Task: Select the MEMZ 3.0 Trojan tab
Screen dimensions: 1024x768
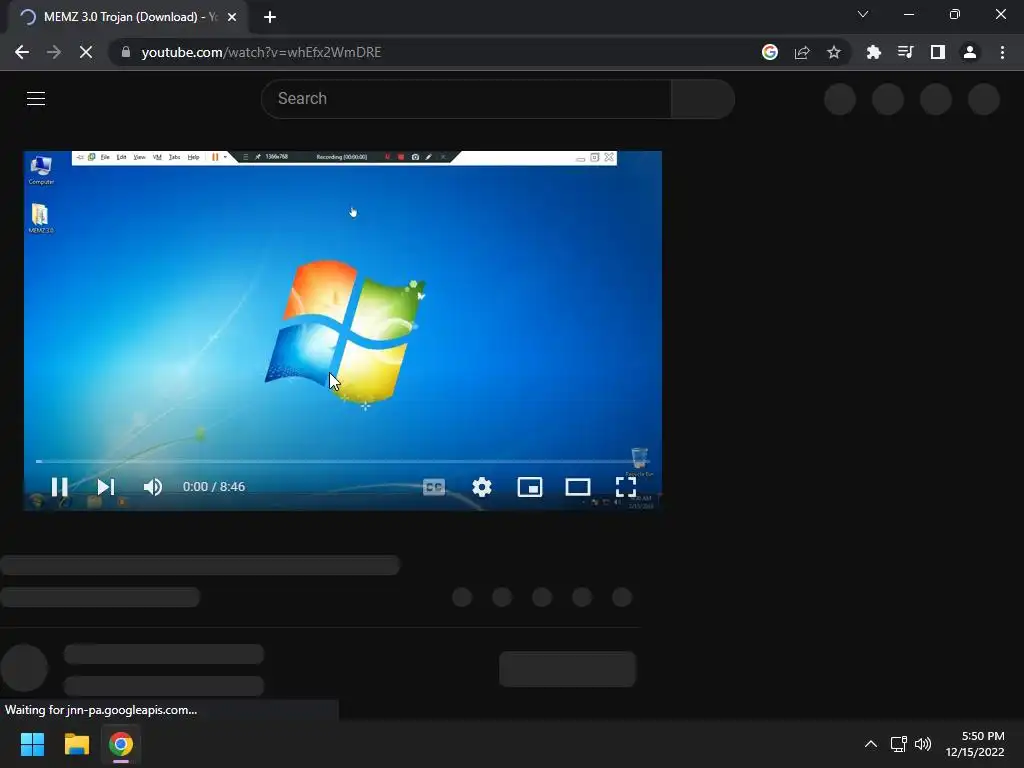Action: coord(128,17)
